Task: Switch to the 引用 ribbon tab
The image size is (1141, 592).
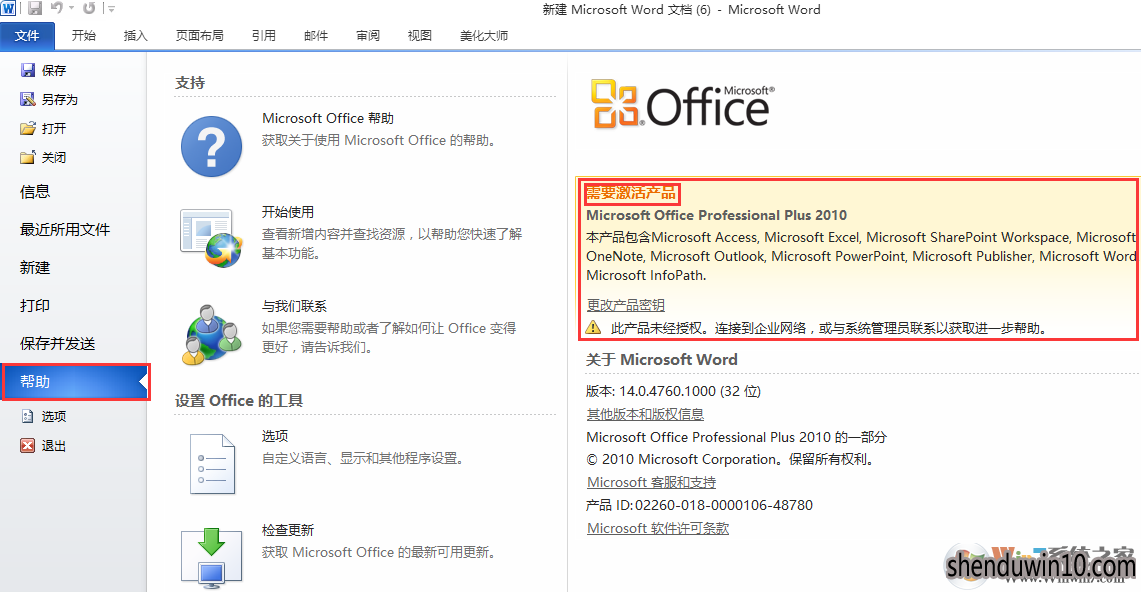Action: pyautogui.click(x=263, y=36)
